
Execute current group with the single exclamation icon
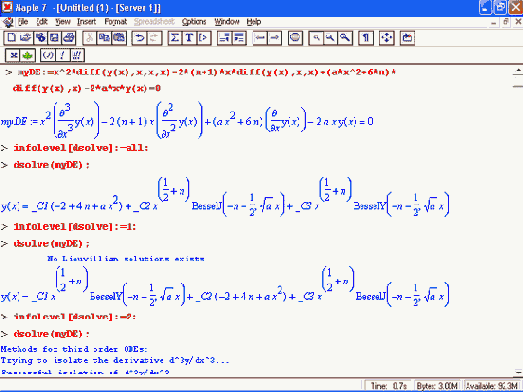click(62, 55)
